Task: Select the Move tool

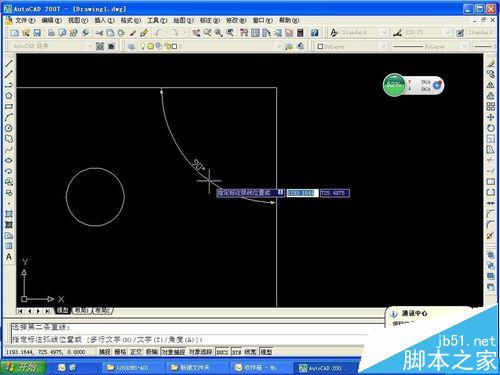Action: point(491,117)
